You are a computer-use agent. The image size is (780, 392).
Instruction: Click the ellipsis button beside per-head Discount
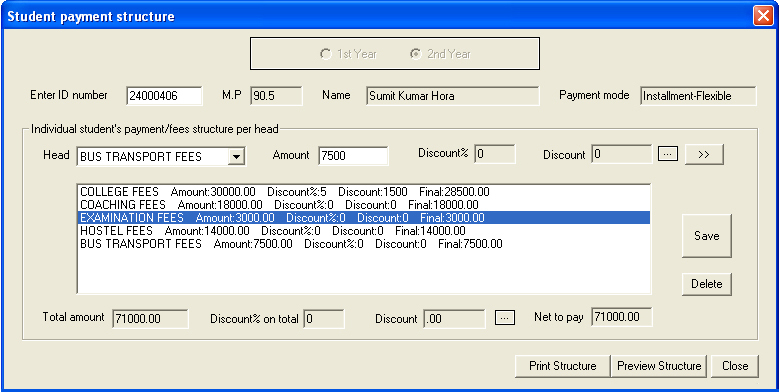[668, 154]
